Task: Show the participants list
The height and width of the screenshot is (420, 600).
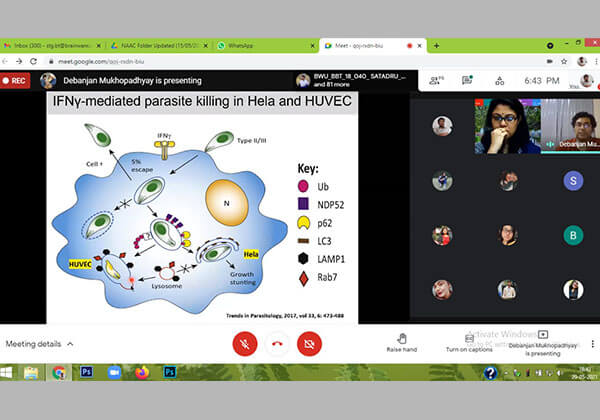Action: 435,80
